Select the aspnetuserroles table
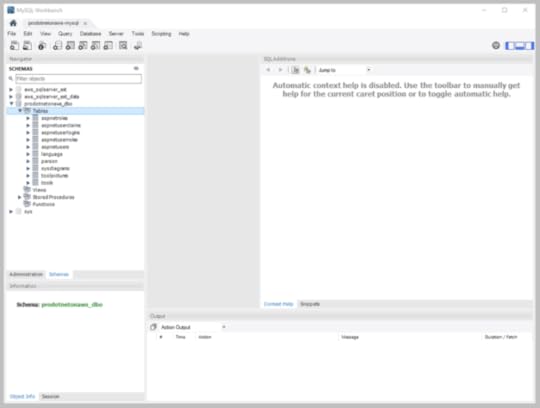Viewport: 540px width, 408px height. [x=60, y=140]
